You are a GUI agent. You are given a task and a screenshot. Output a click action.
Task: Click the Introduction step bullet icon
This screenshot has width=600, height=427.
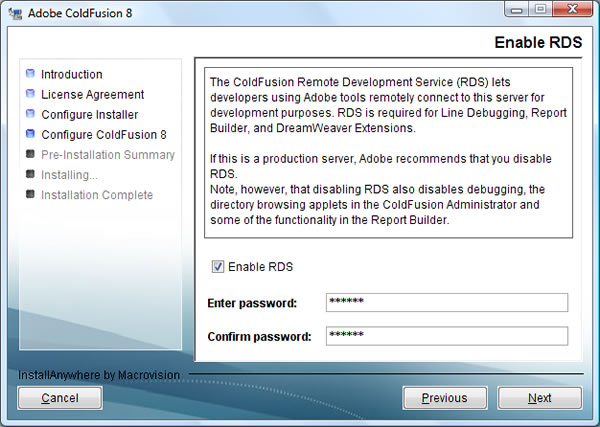pos(30,73)
